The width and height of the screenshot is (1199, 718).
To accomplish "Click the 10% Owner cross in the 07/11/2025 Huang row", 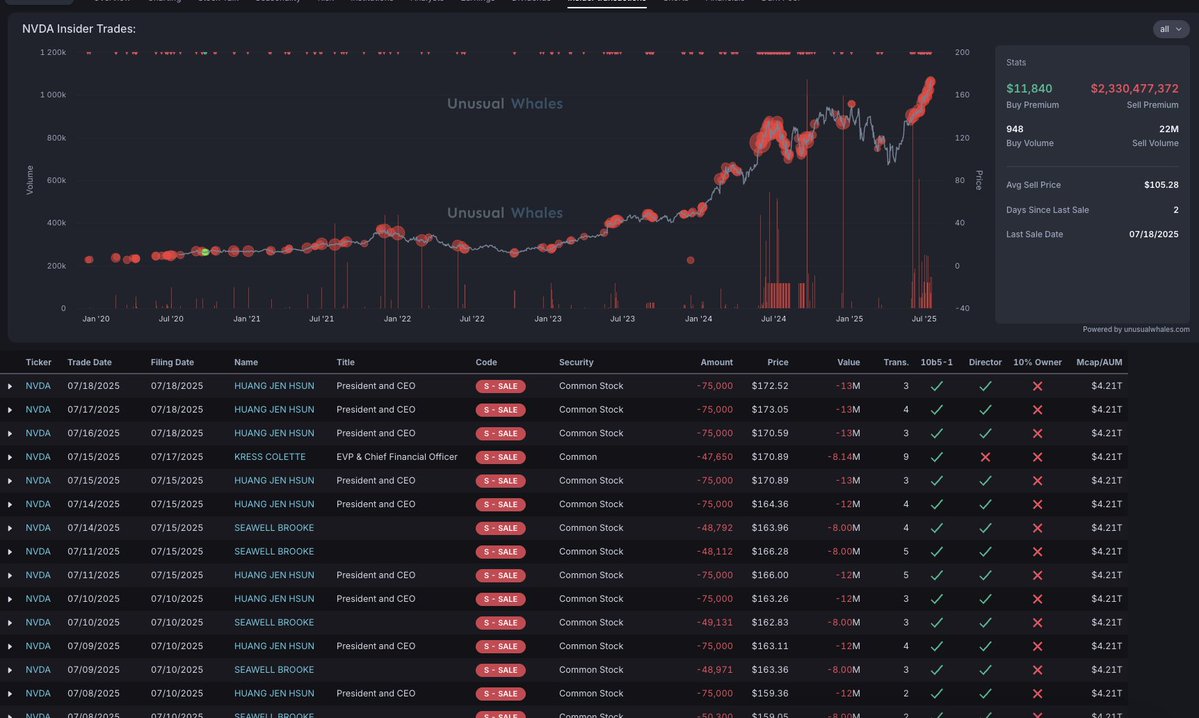I will pyautogui.click(x=1038, y=576).
